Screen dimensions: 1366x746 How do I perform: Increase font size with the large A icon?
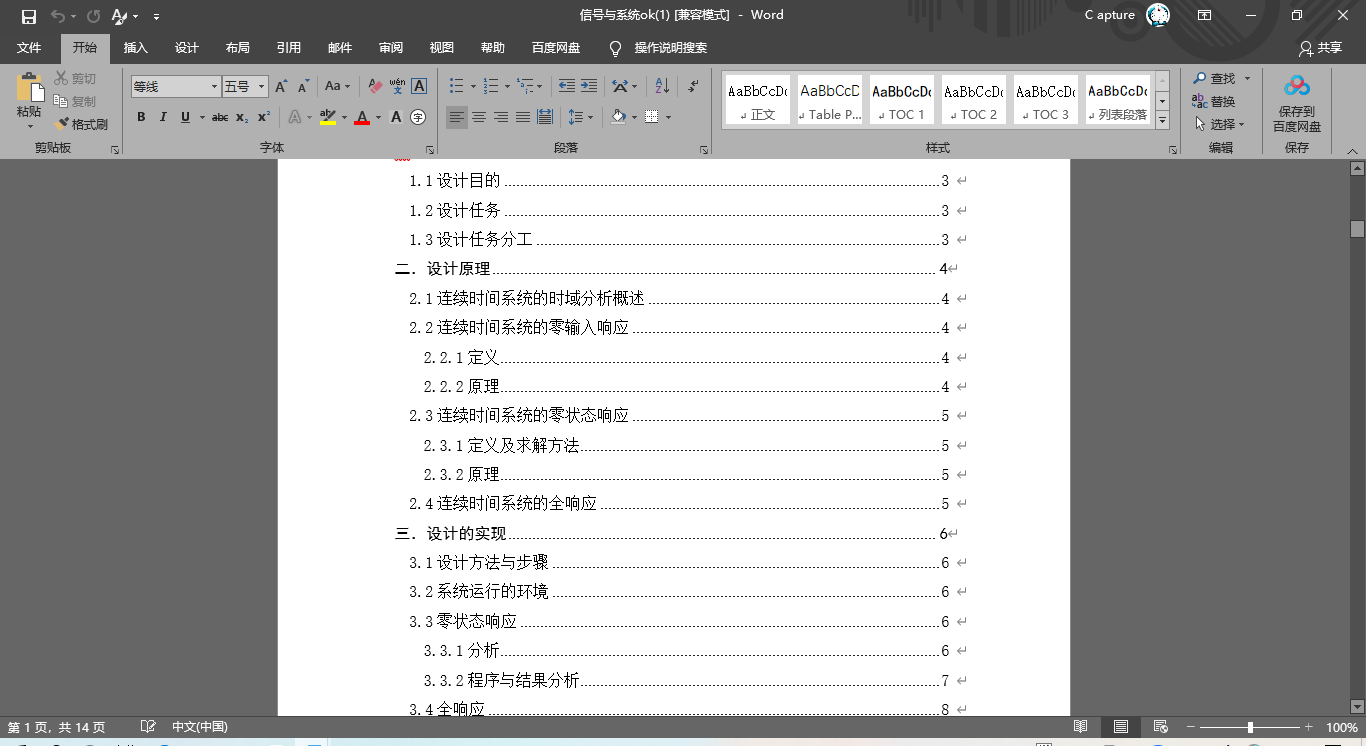[x=281, y=87]
